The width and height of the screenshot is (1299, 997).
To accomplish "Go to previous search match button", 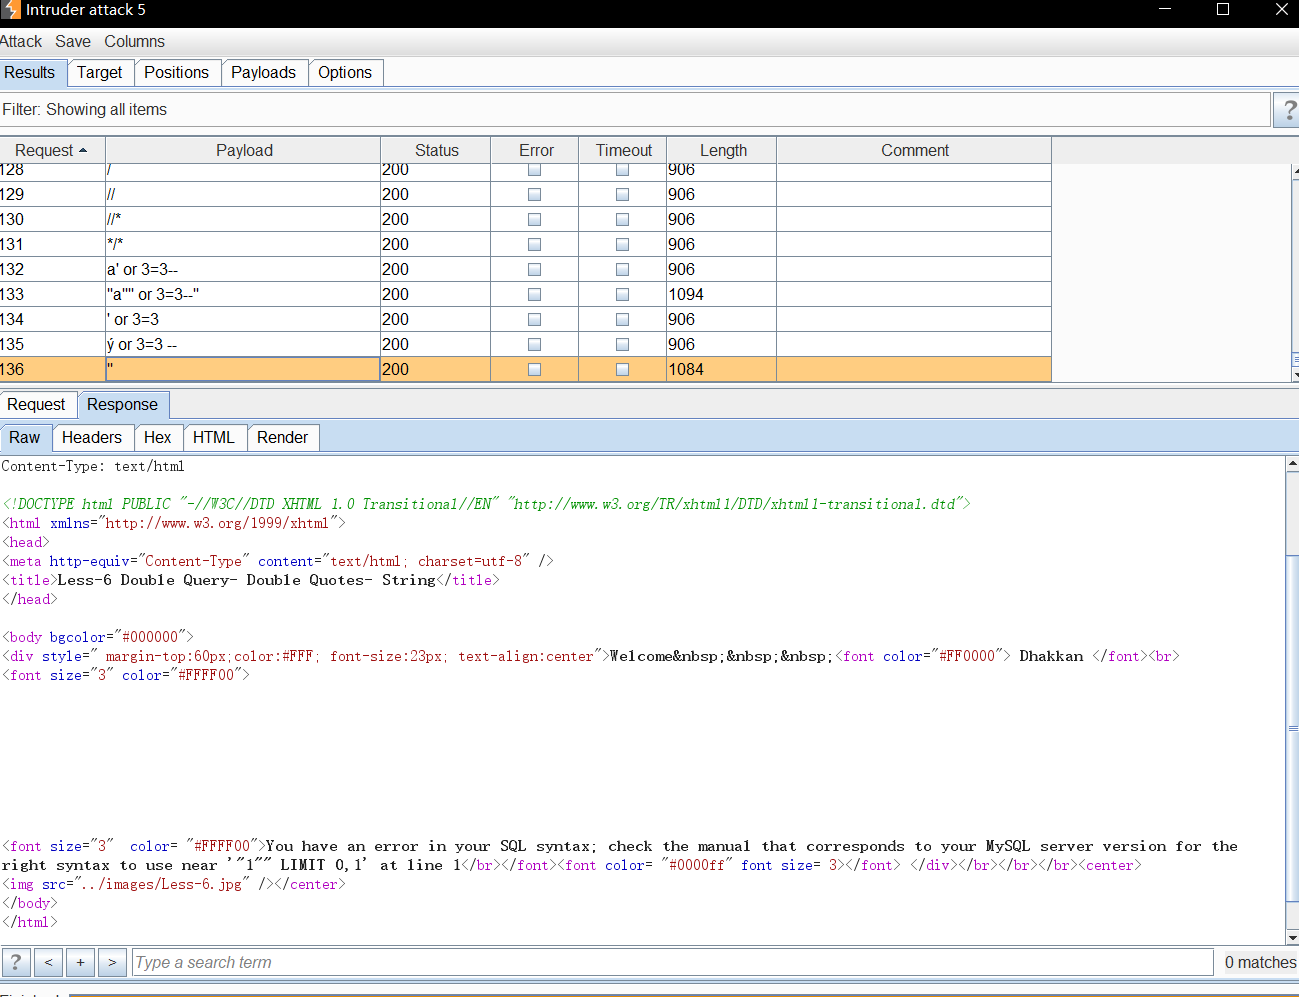I will [48, 962].
